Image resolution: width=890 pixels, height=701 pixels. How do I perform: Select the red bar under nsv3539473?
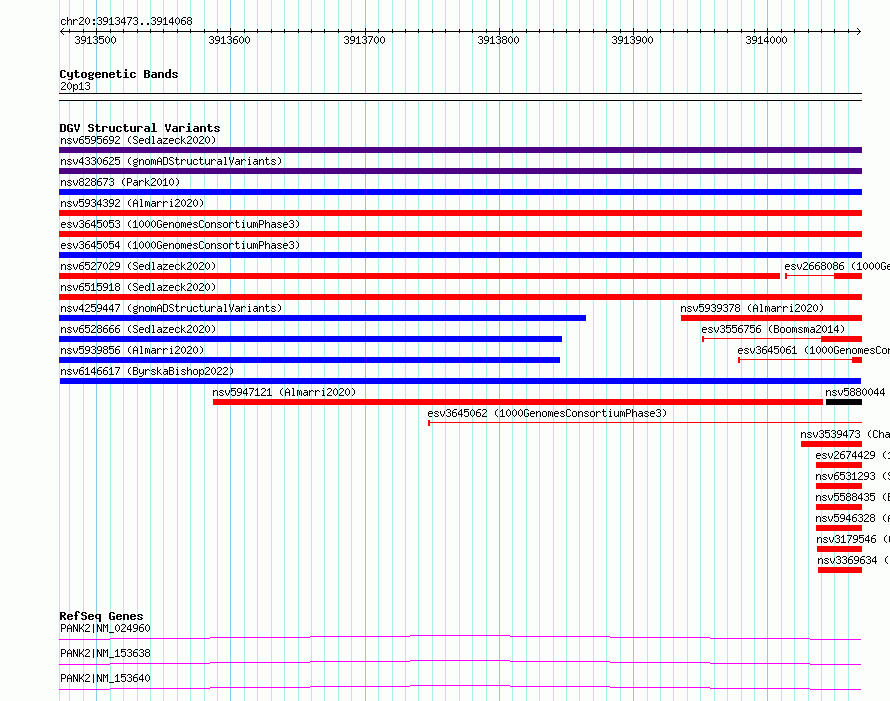coord(832,444)
